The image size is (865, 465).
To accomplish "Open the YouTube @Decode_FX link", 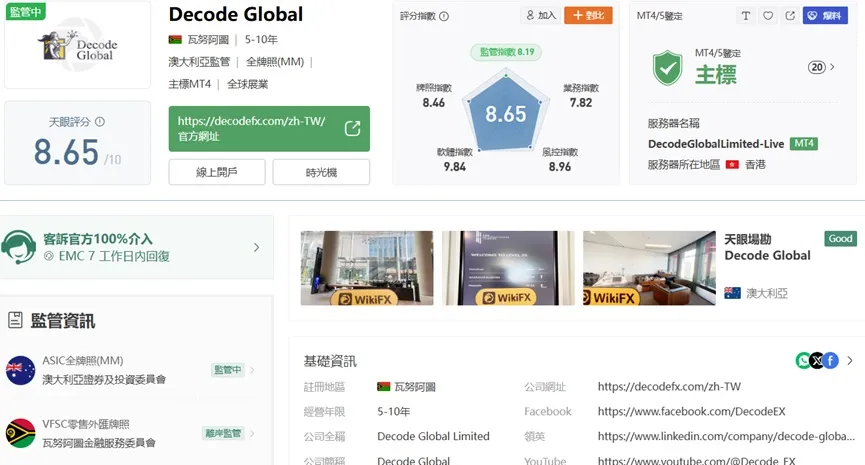I will pos(697,460).
